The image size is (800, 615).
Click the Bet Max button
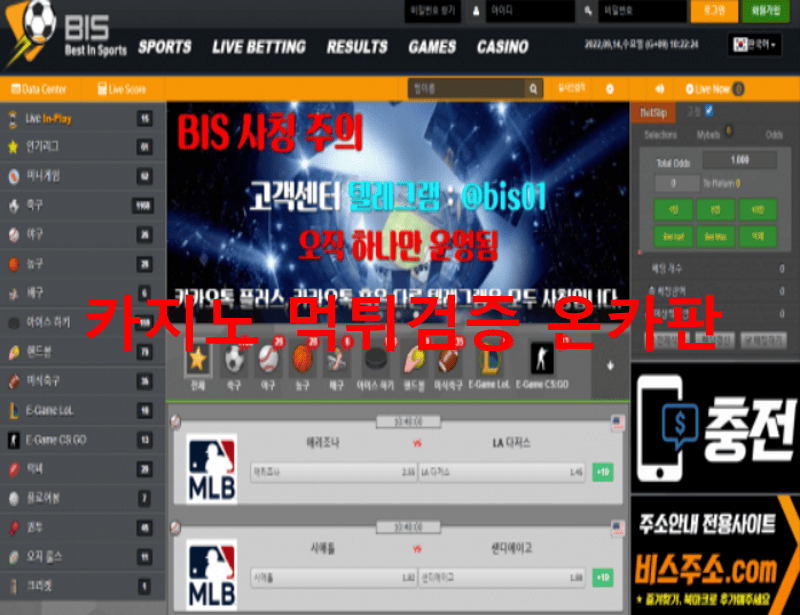(715, 237)
